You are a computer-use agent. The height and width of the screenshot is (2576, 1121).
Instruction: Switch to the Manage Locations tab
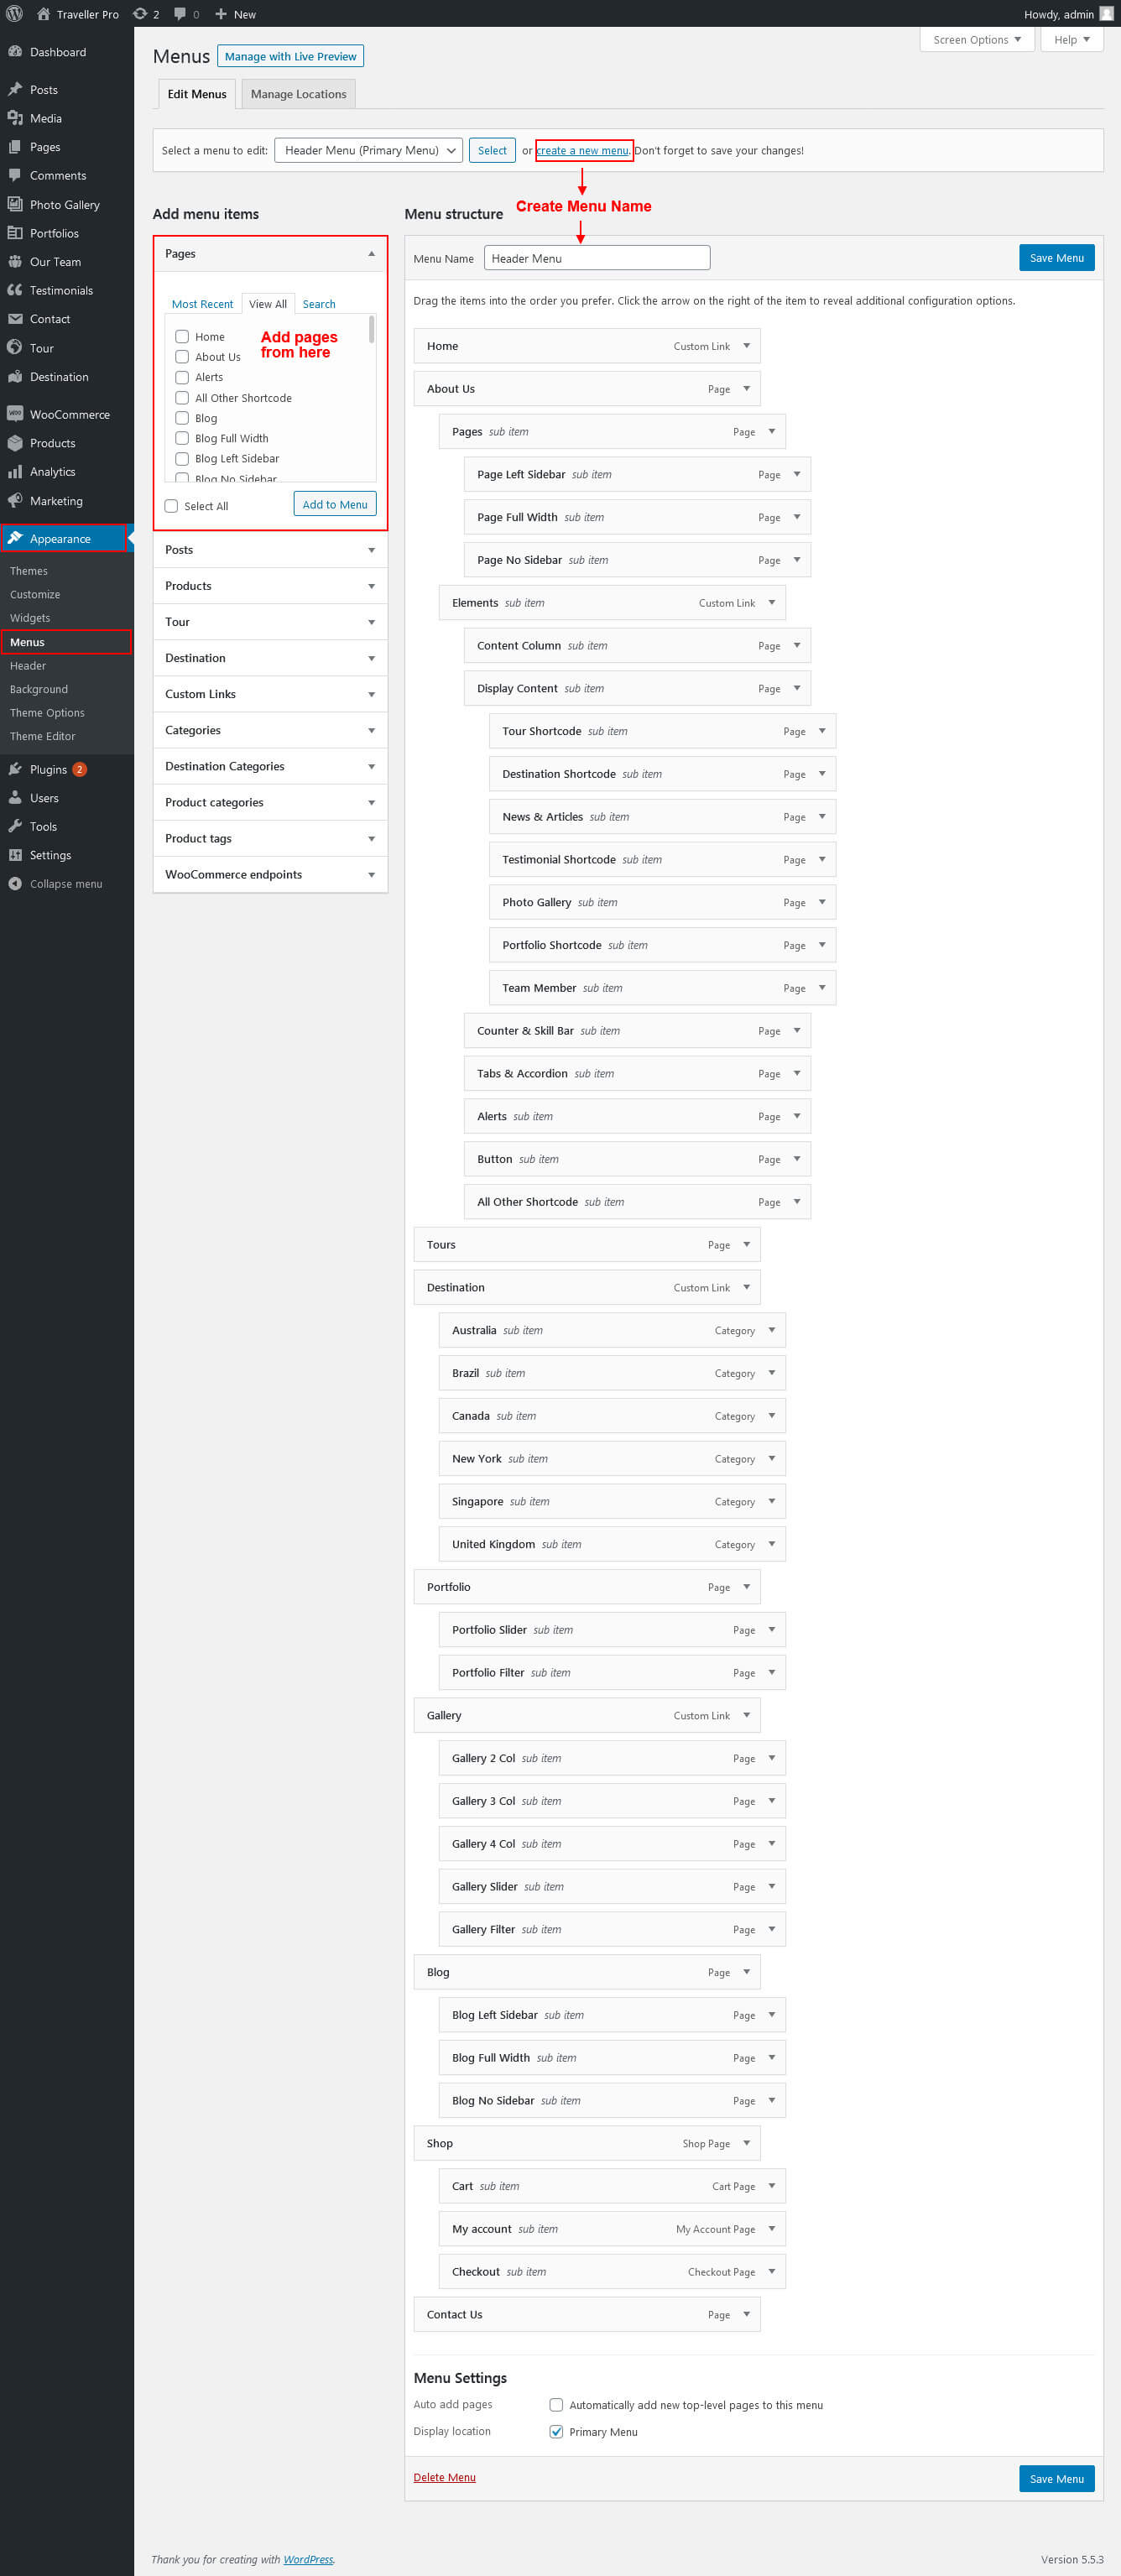pyautogui.click(x=298, y=94)
